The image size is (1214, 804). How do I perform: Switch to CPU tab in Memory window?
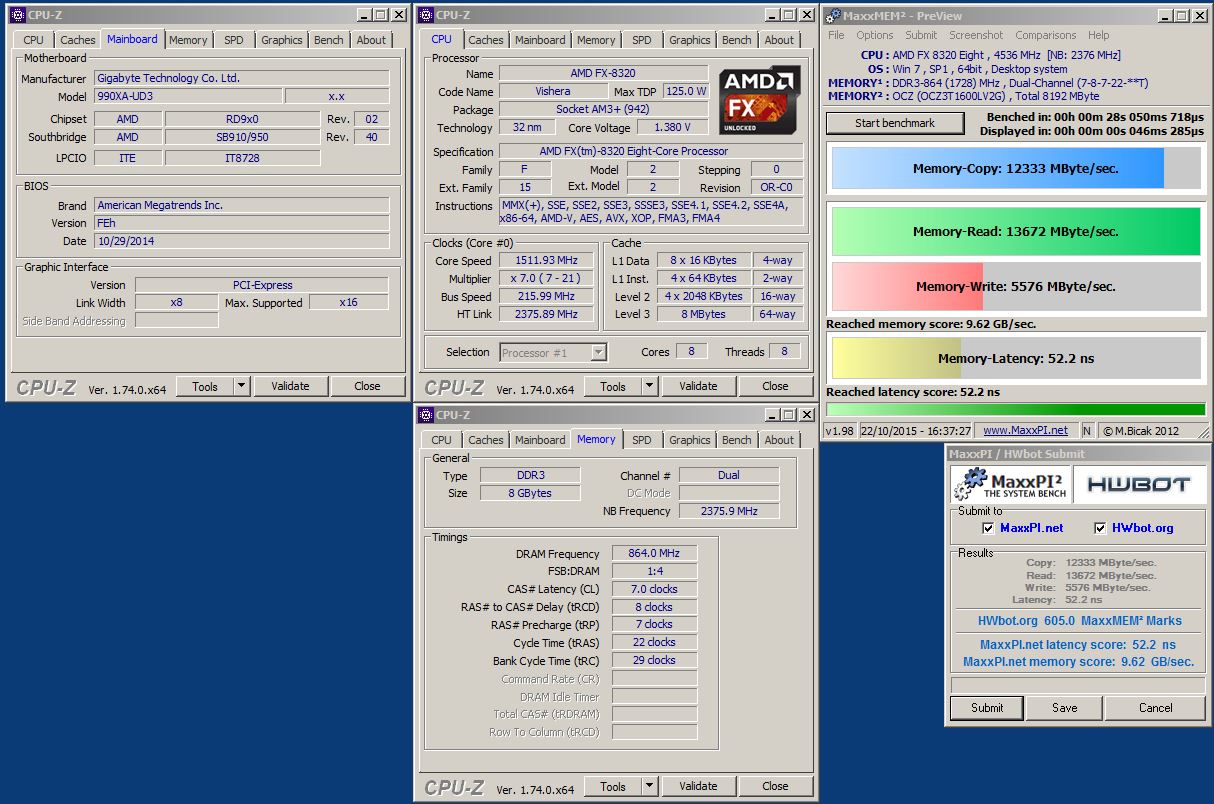tap(441, 440)
